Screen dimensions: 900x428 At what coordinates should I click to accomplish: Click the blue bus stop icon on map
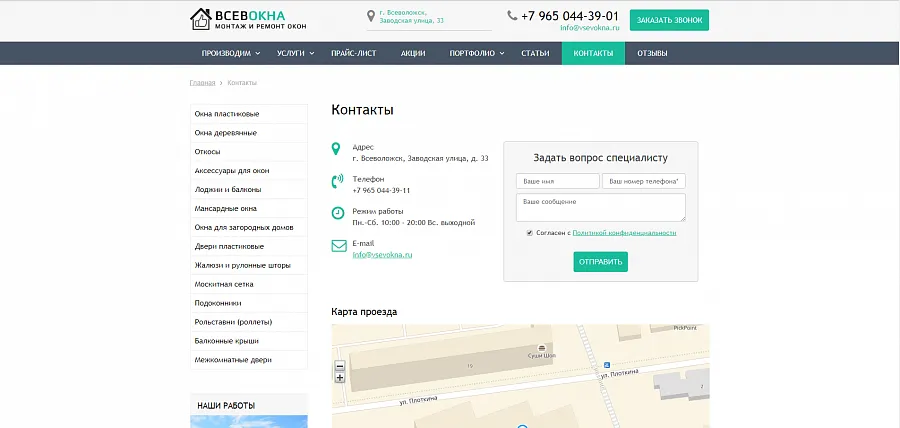607,365
